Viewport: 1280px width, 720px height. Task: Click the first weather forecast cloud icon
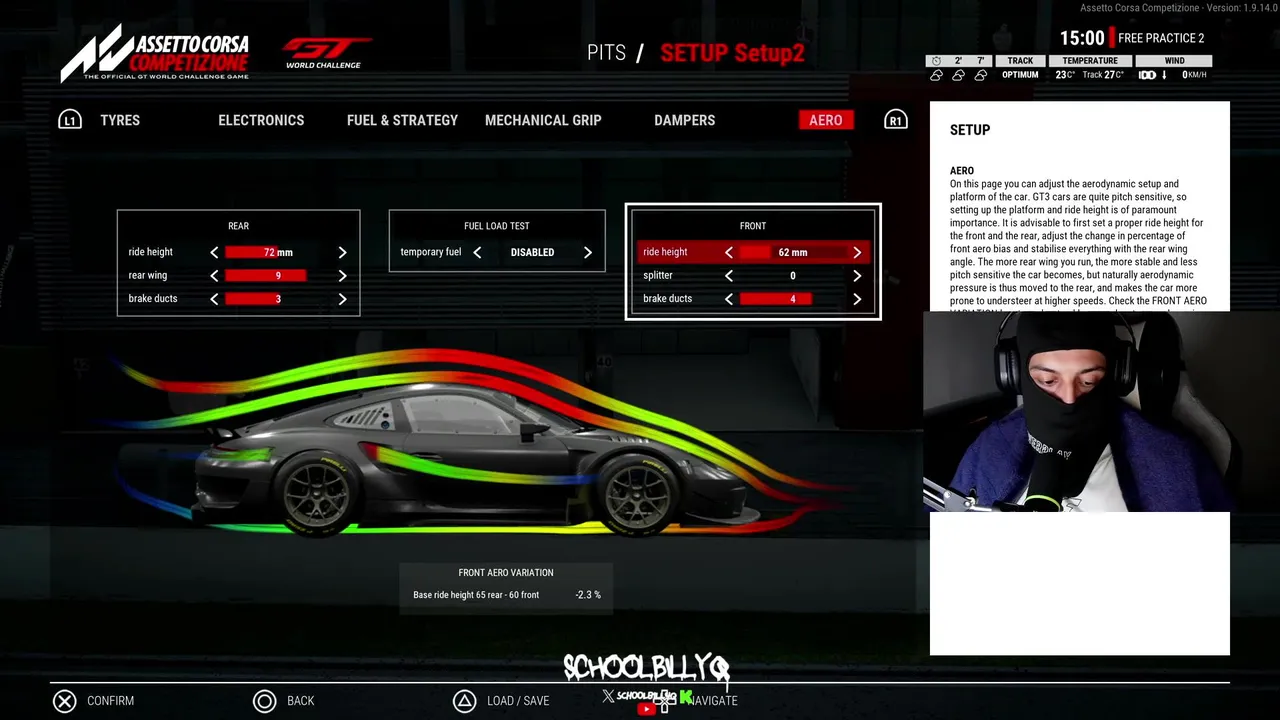click(937, 75)
